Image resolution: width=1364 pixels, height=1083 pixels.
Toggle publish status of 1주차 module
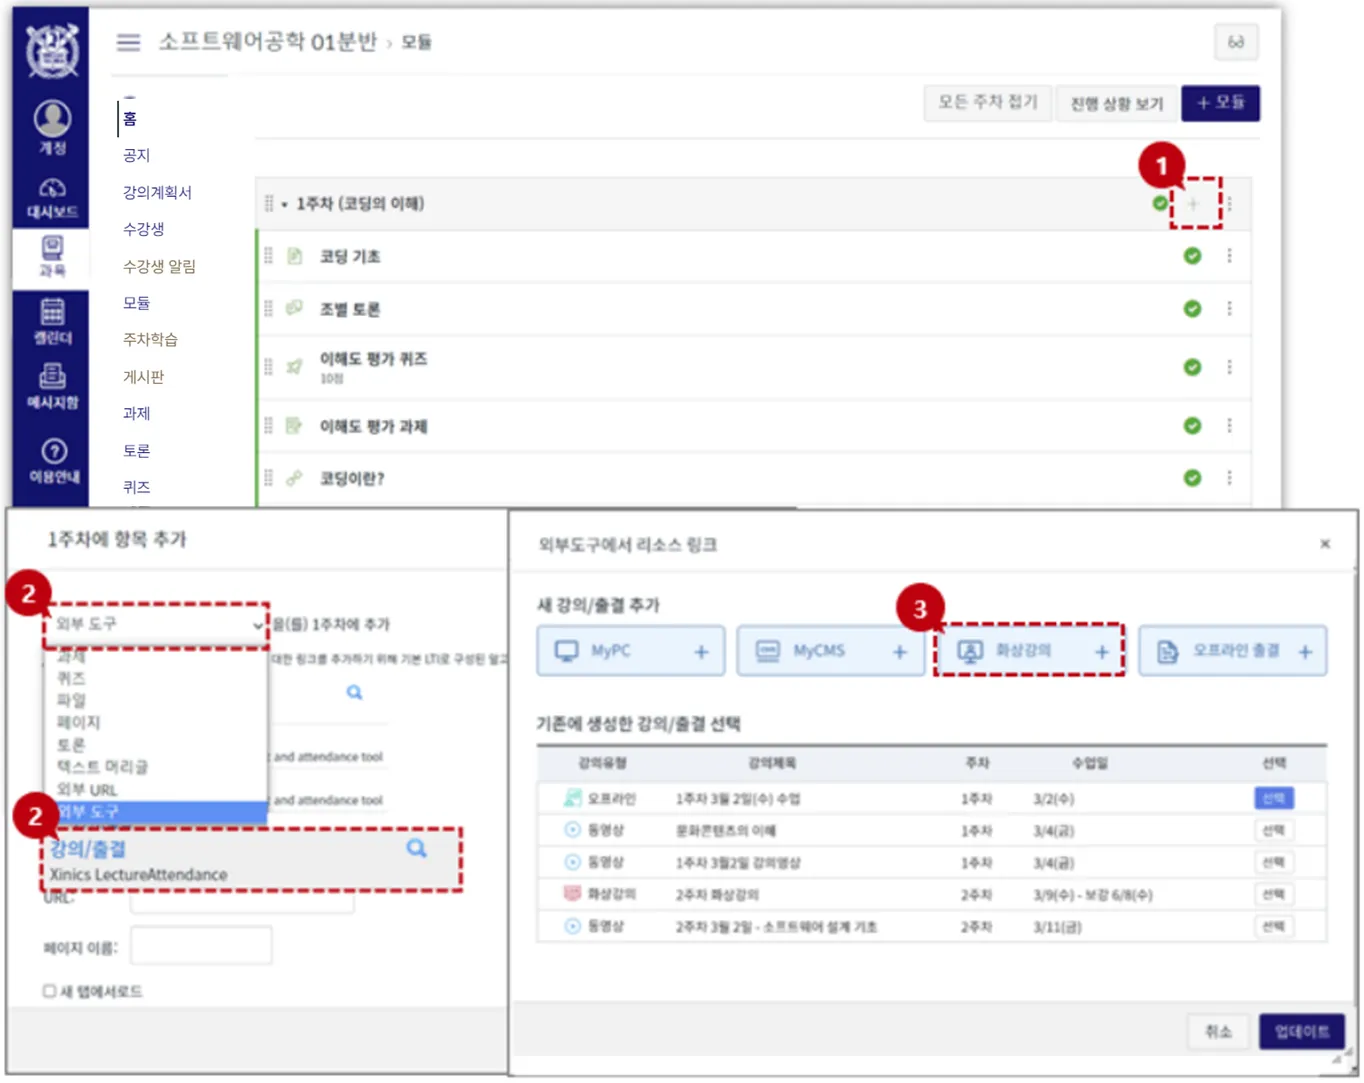[x=1160, y=203]
